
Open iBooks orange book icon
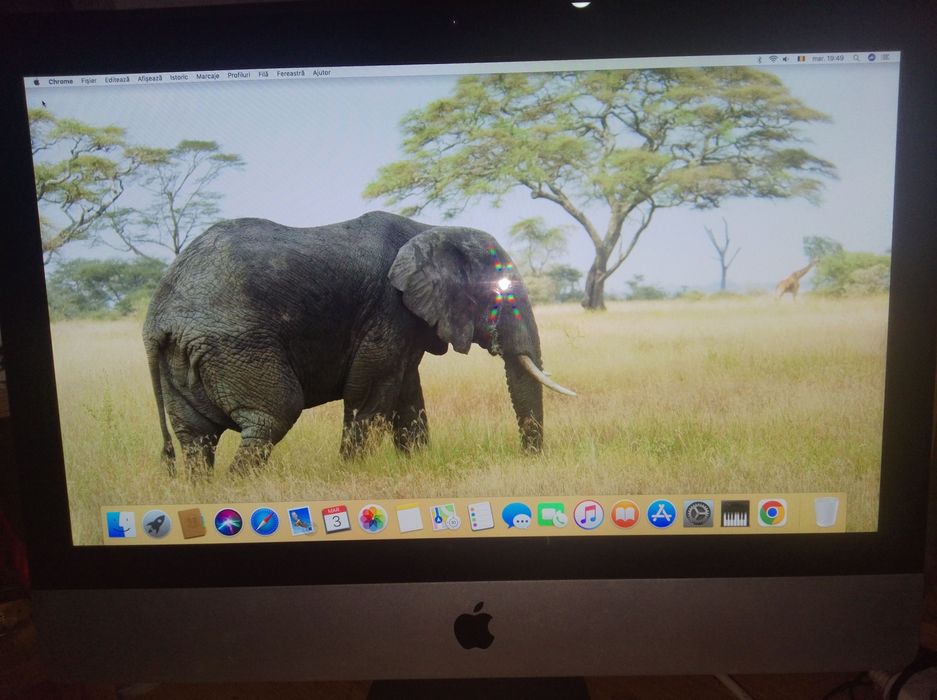click(x=625, y=514)
